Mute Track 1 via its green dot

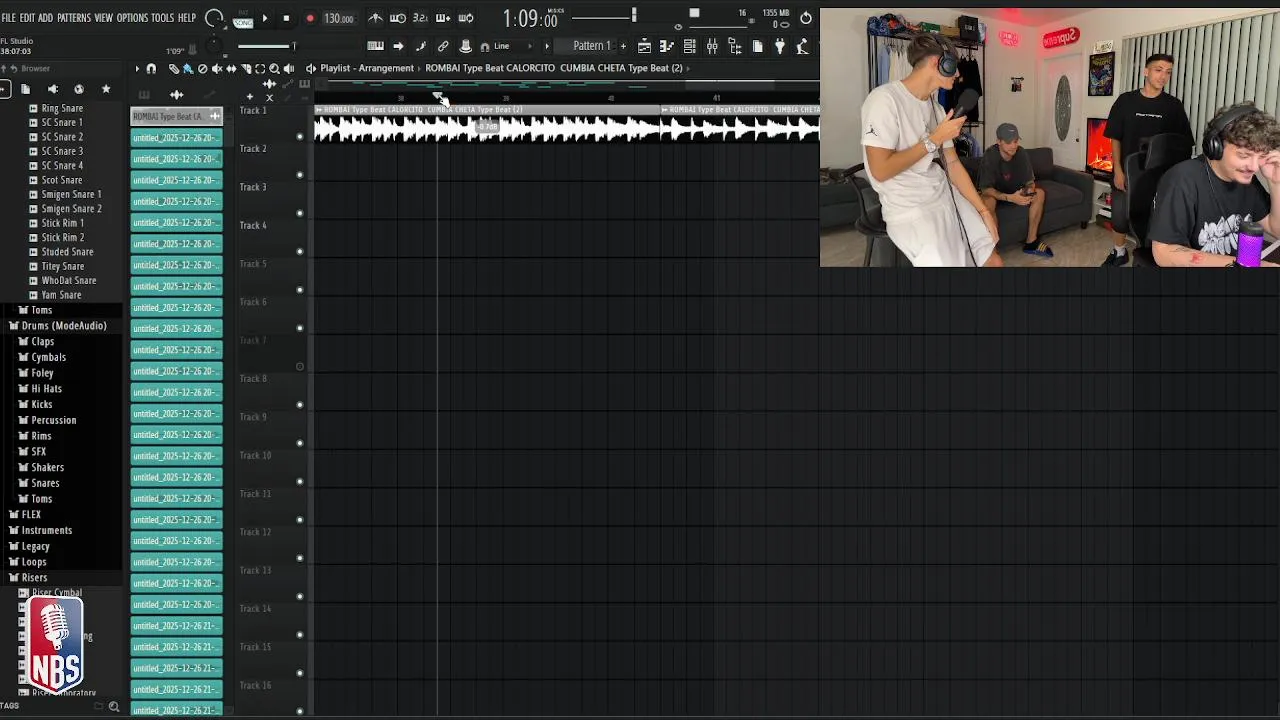tap(300, 137)
